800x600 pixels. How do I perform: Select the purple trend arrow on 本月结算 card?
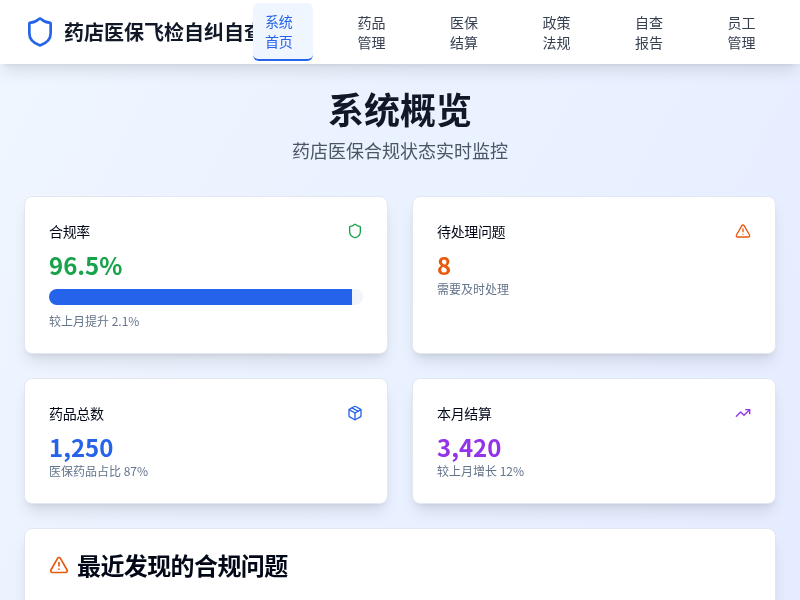pos(743,412)
